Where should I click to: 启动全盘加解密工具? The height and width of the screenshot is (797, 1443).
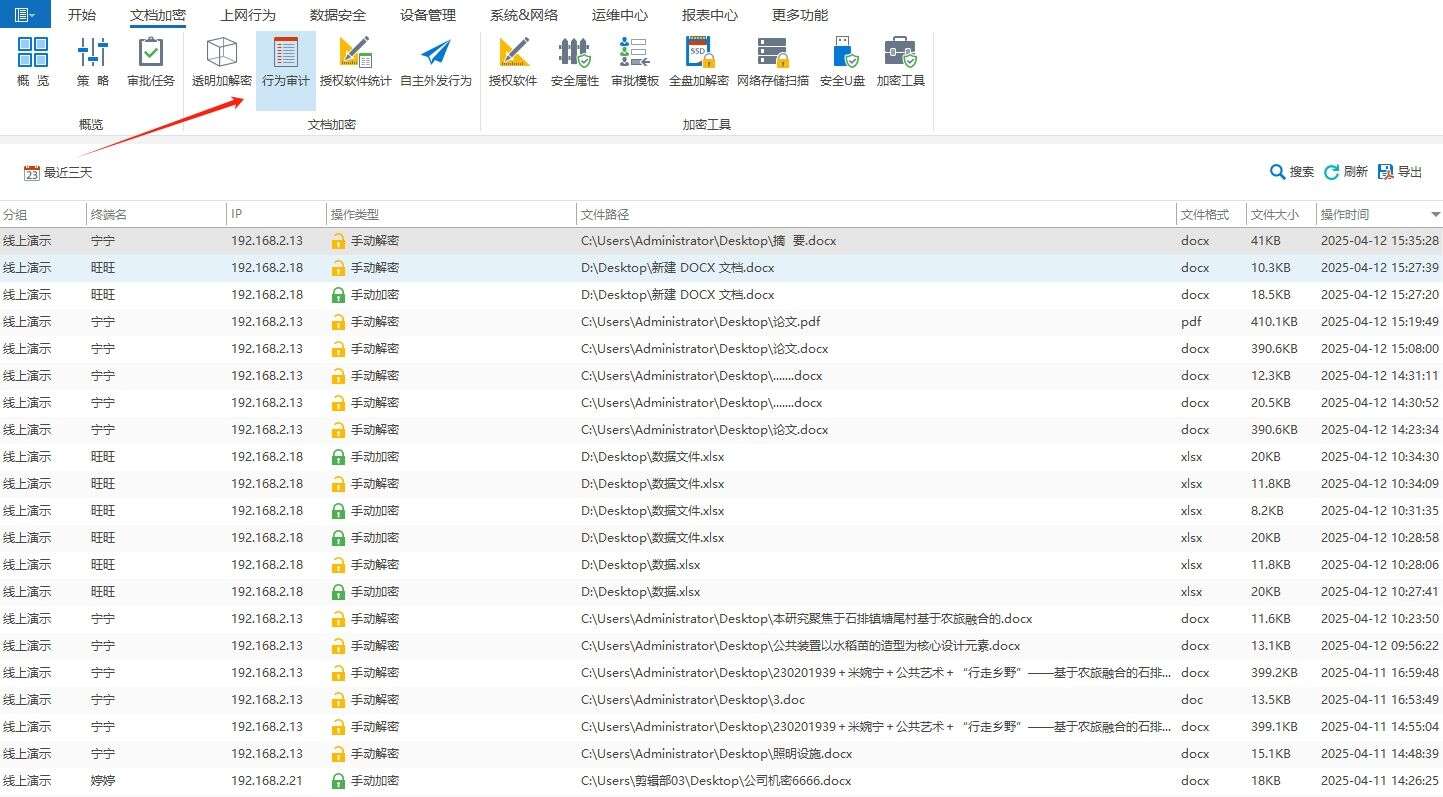[x=700, y=62]
